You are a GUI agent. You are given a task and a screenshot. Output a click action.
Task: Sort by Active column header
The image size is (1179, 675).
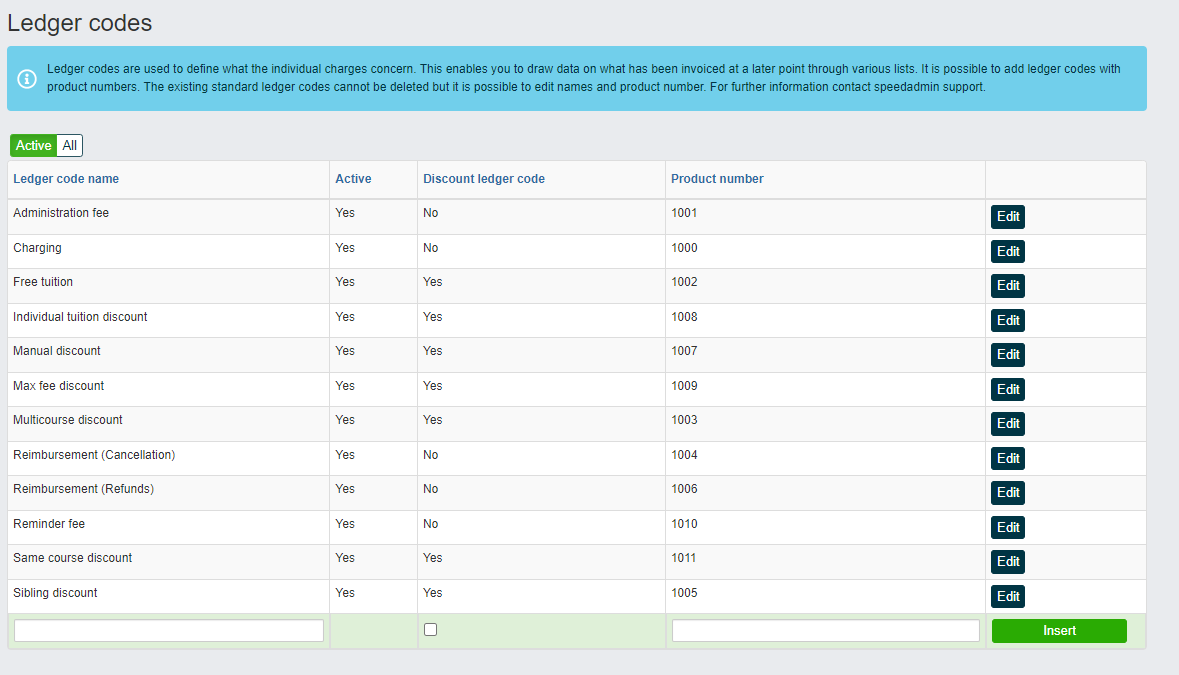353,179
